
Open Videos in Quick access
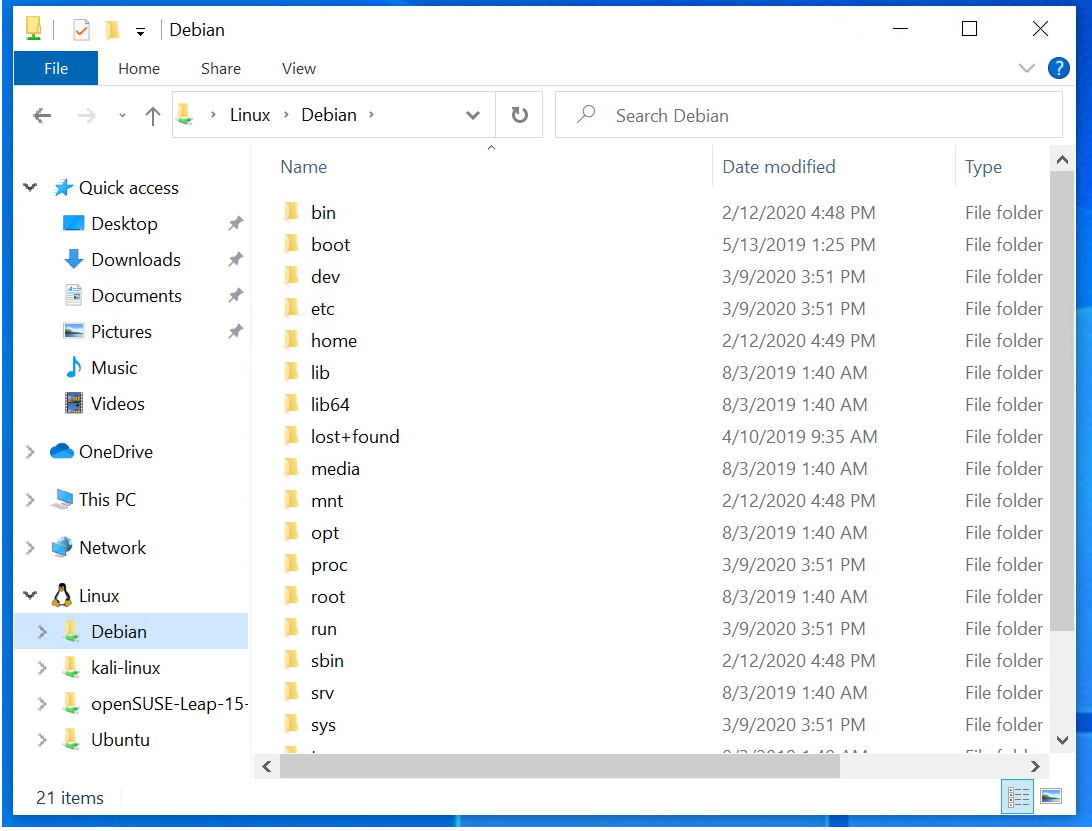click(118, 404)
